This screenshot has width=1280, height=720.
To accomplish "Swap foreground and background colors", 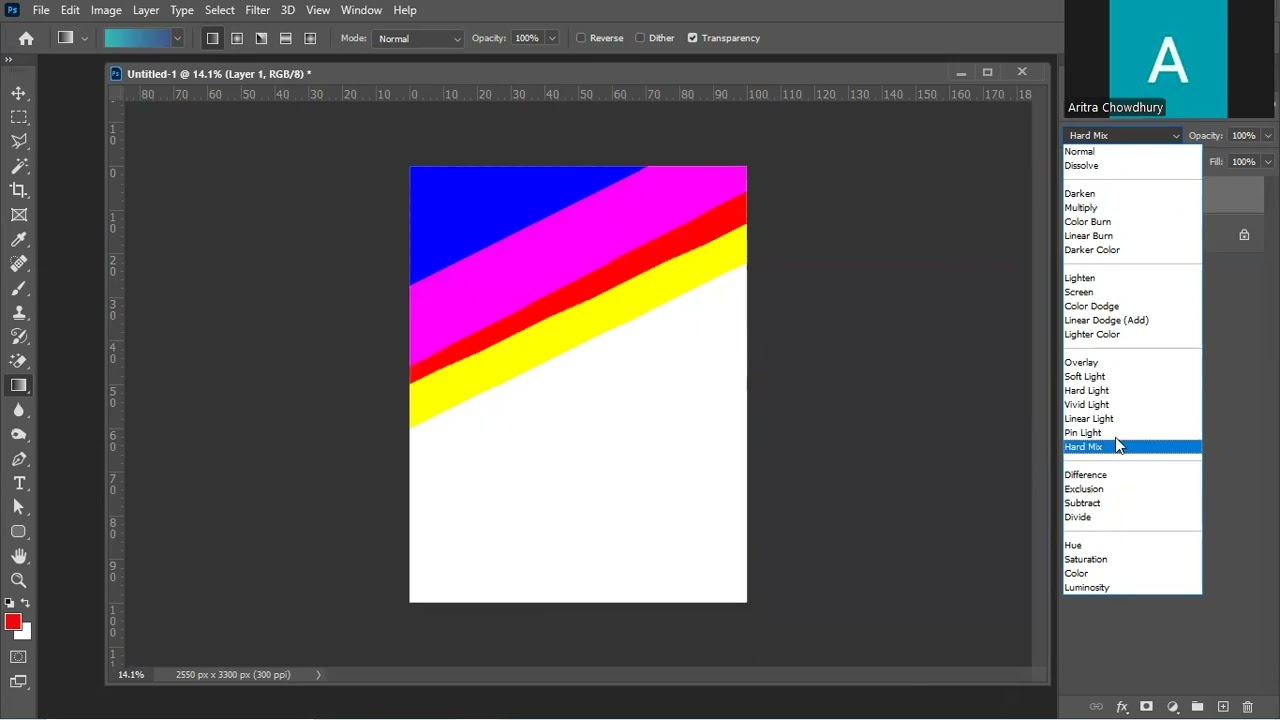I will point(26,603).
